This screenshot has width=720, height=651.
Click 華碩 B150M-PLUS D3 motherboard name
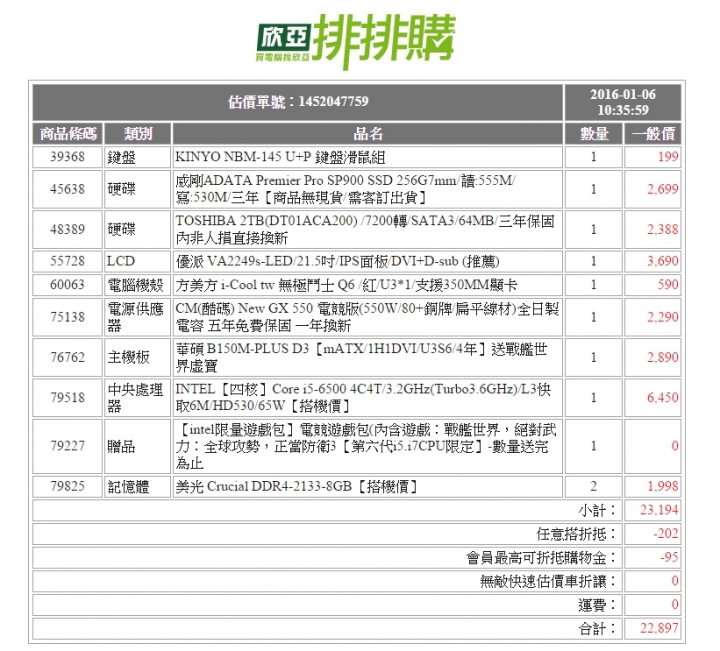[361, 357]
